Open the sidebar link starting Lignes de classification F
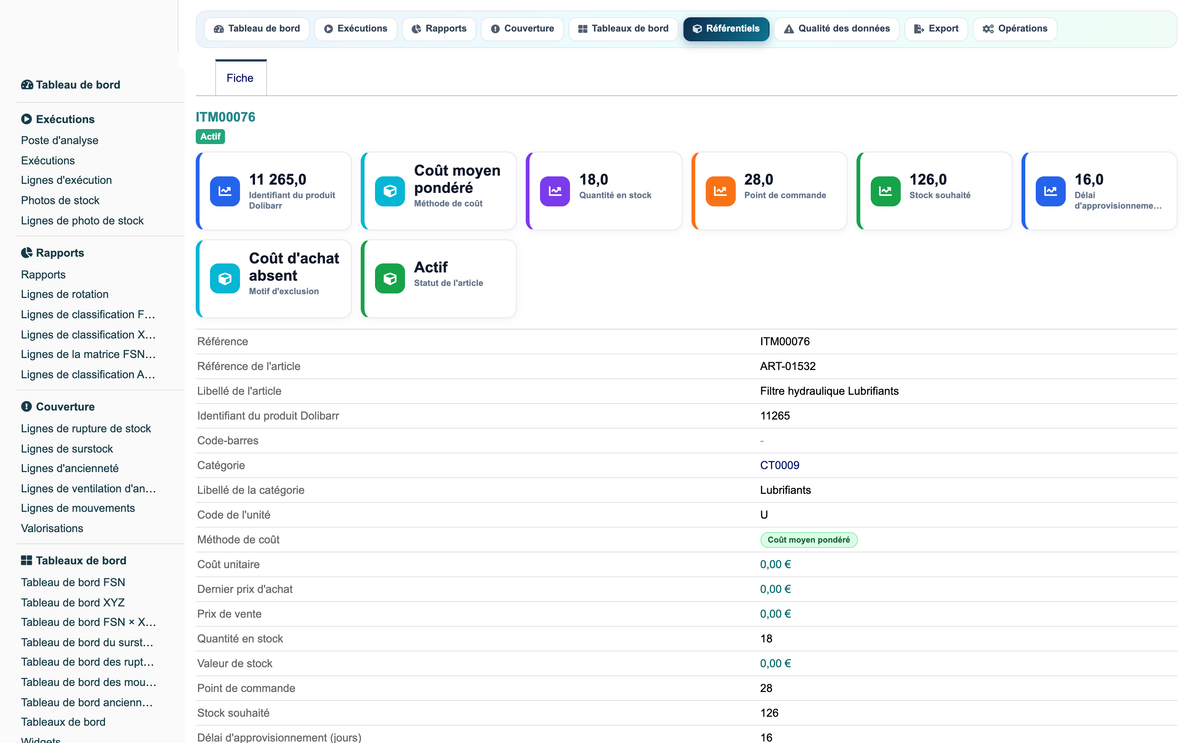Screen dimensions: 1200x743 coord(88,315)
